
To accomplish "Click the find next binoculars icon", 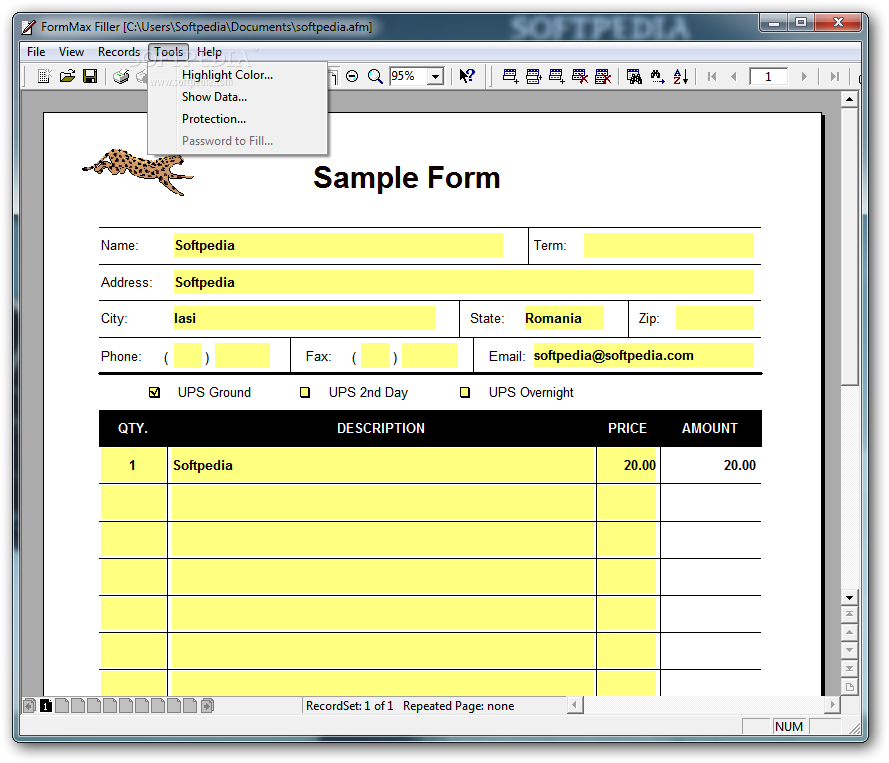I will tap(657, 76).
